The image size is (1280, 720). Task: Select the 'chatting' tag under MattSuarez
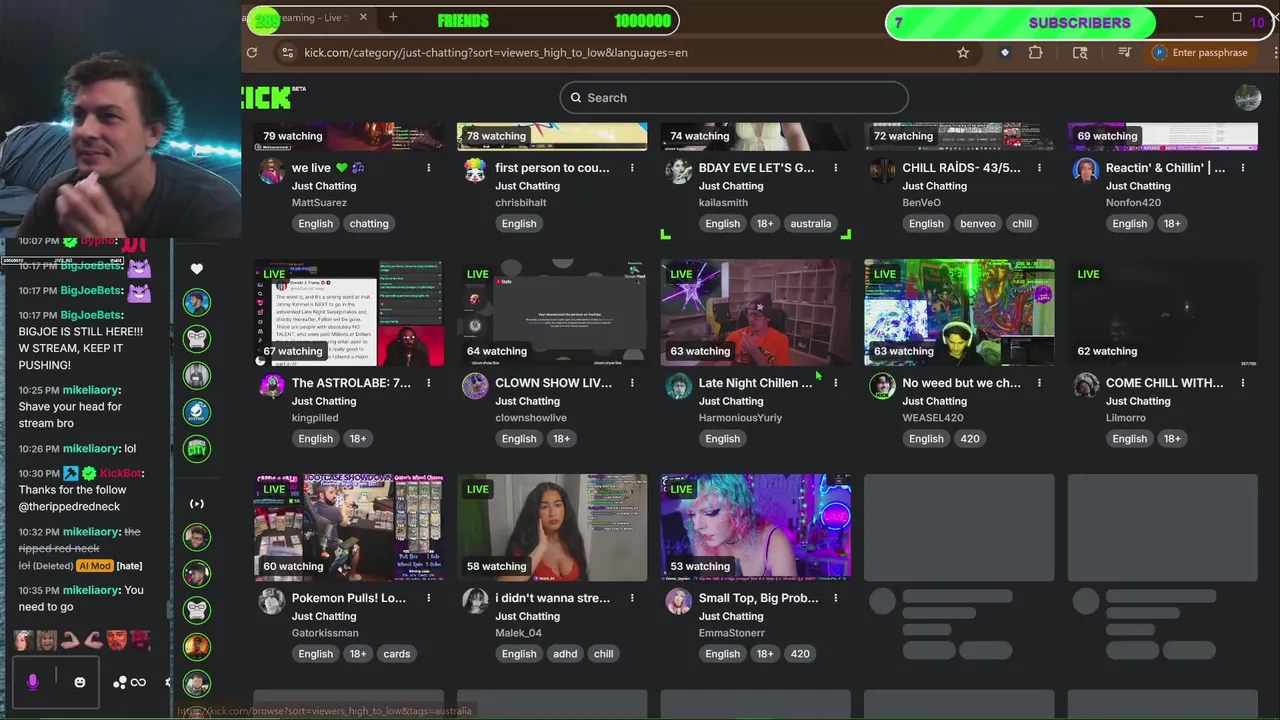[x=369, y=224]
